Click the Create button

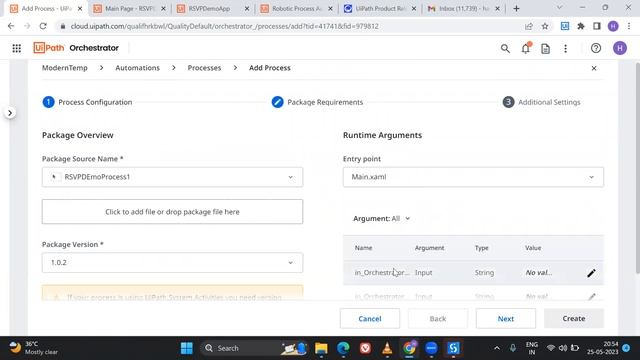(x=573, y=318)
